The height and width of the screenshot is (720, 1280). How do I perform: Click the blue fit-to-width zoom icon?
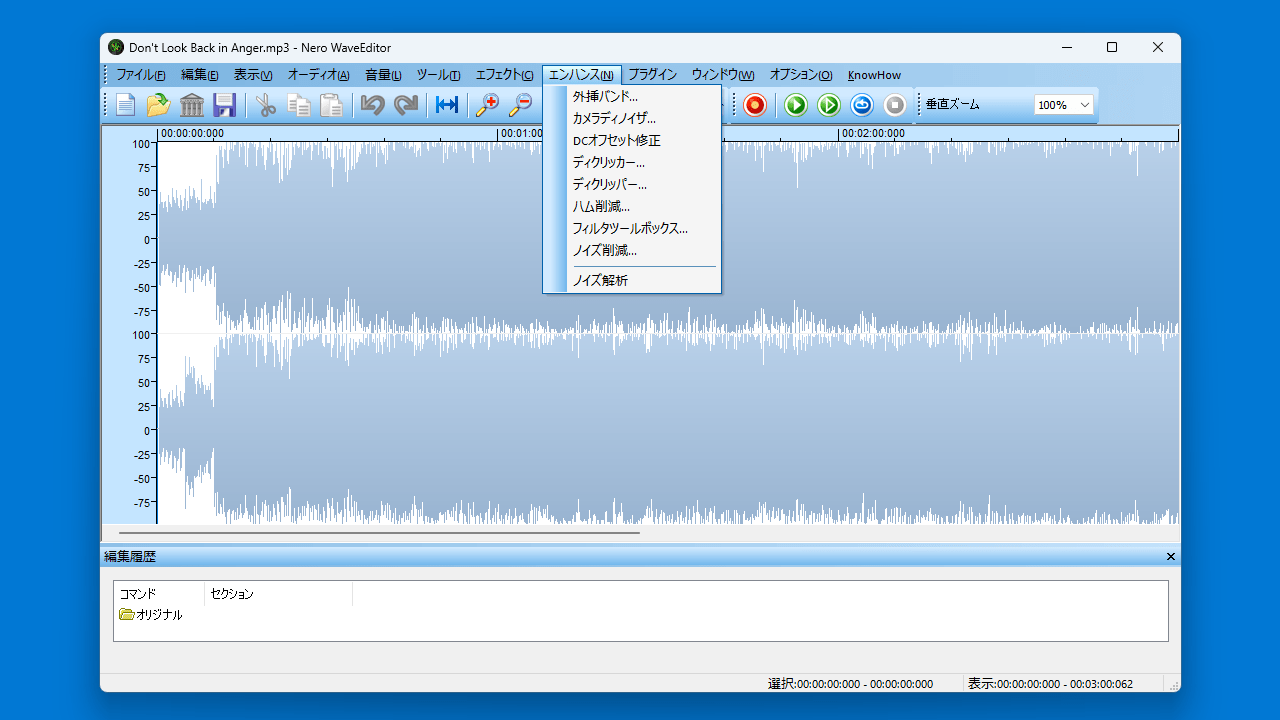[447, 105]
